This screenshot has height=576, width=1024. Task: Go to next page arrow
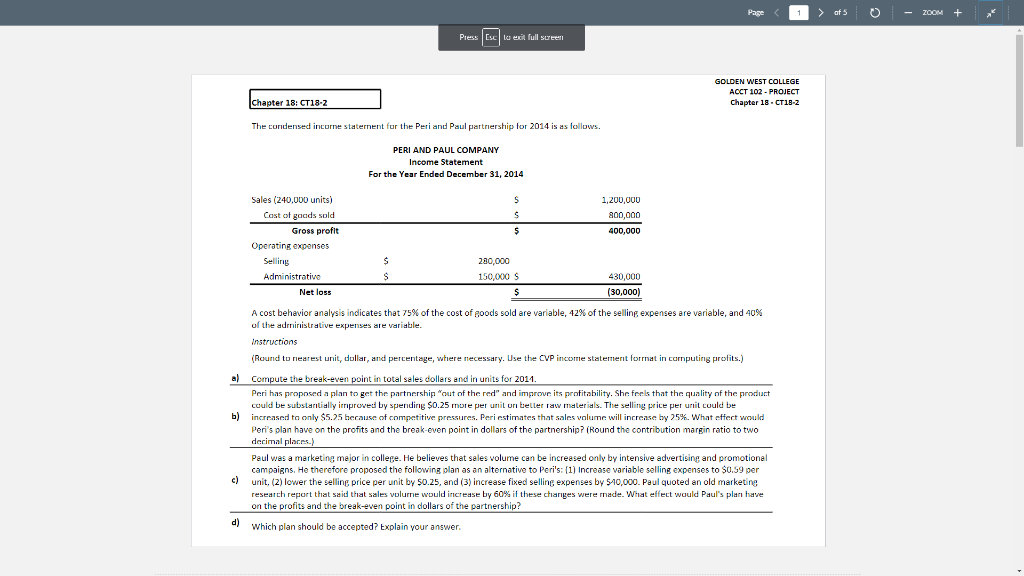click(x=821, y=12)
